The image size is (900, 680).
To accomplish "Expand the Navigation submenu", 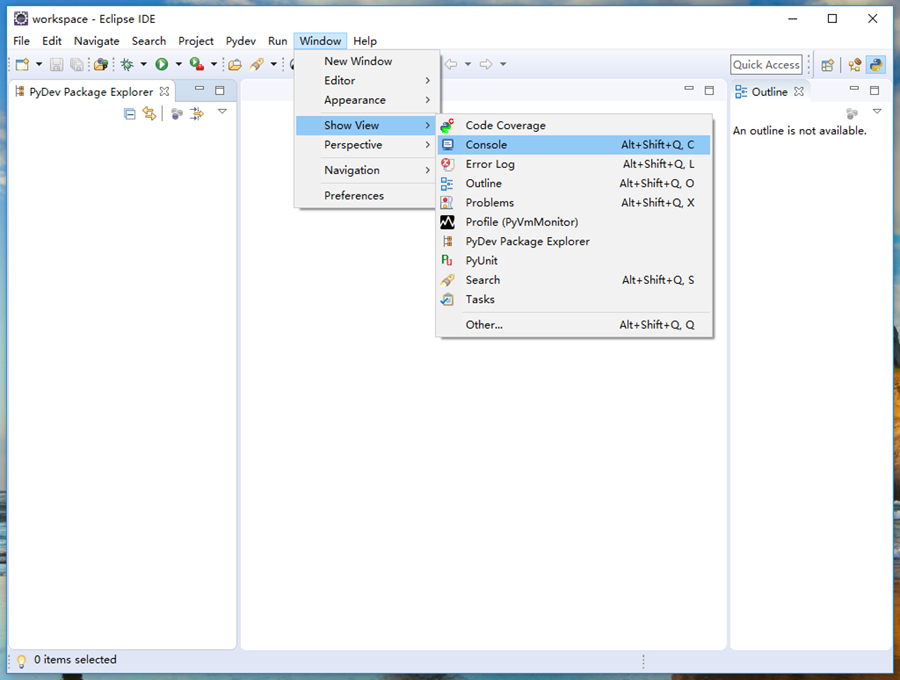I will tap(367, 170).
